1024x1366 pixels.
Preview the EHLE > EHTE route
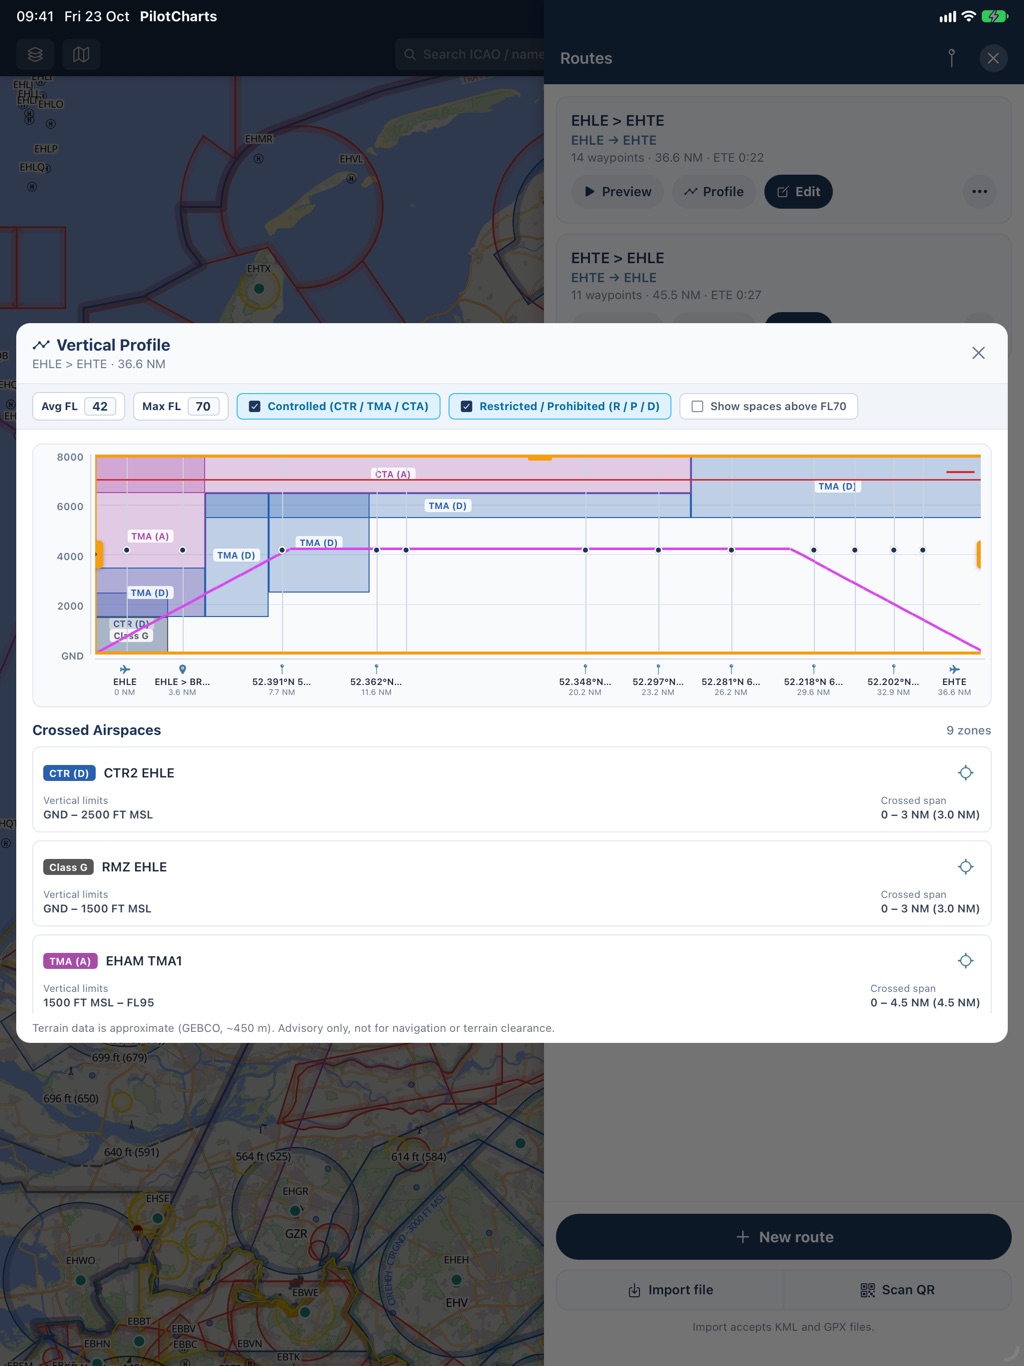coord(617,192)
